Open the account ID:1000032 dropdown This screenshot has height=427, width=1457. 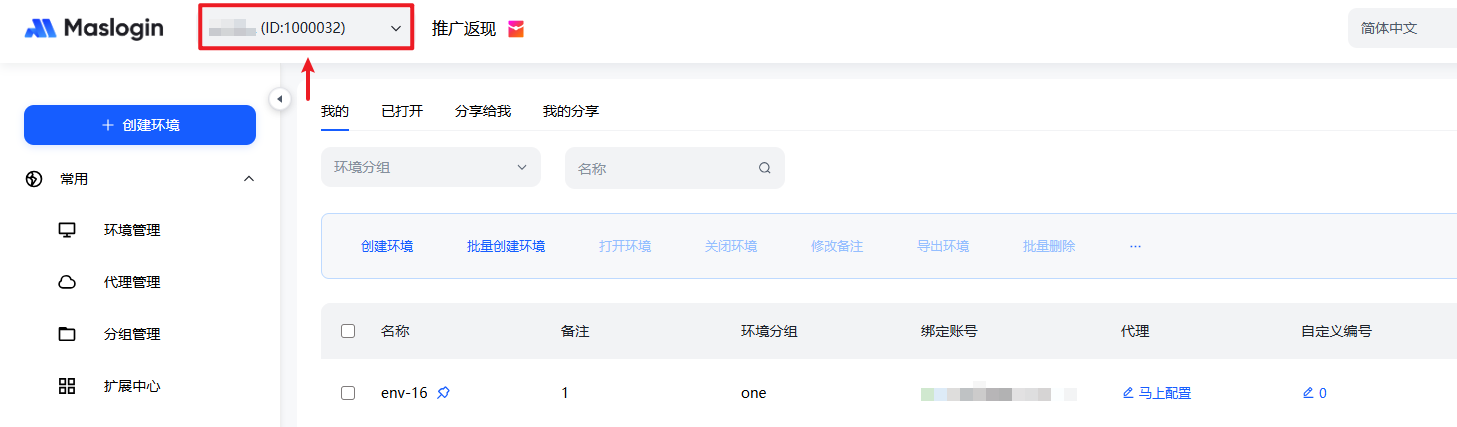click(x=306, y=29)
